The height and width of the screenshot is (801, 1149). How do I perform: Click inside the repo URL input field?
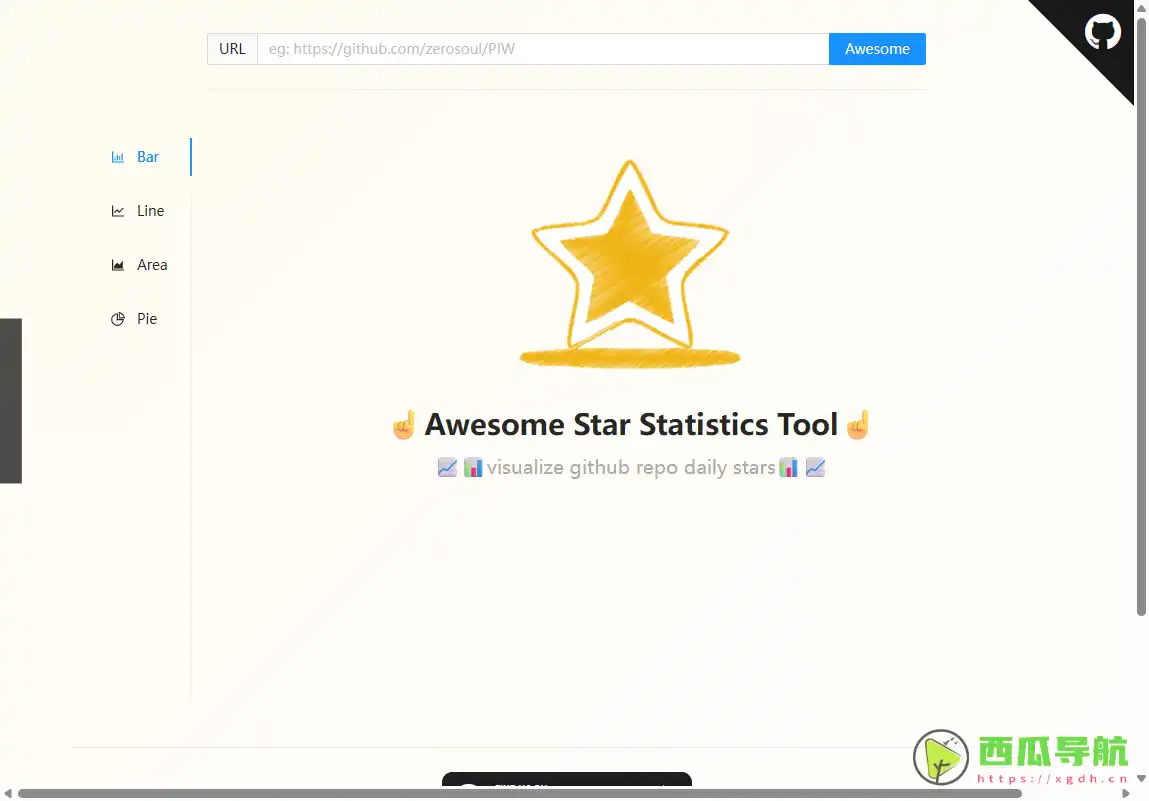point(540,48)
